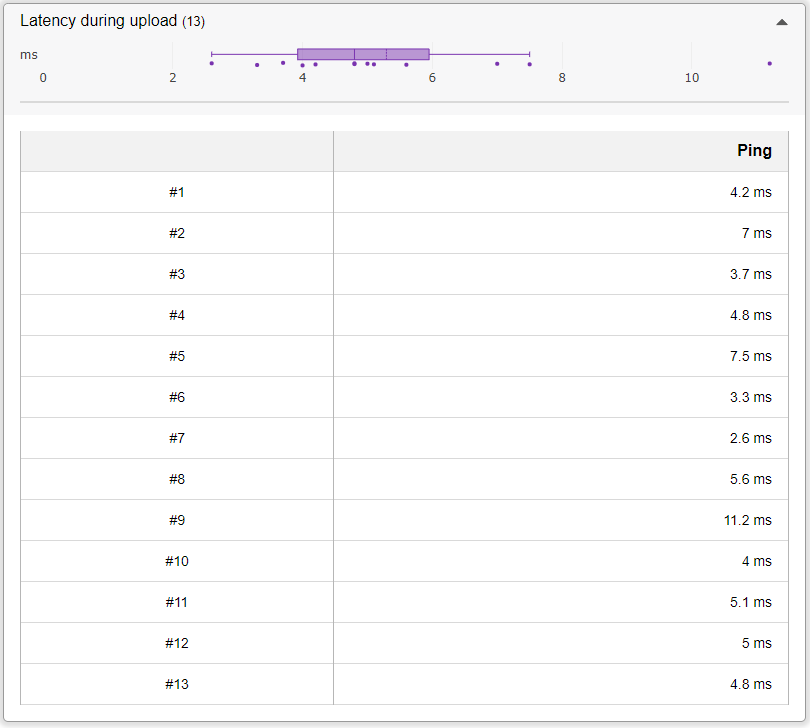Collapse the Latency during upload panel
Image resolution: width=810 pixels, height=728 pixels.
tap(782, 22)
